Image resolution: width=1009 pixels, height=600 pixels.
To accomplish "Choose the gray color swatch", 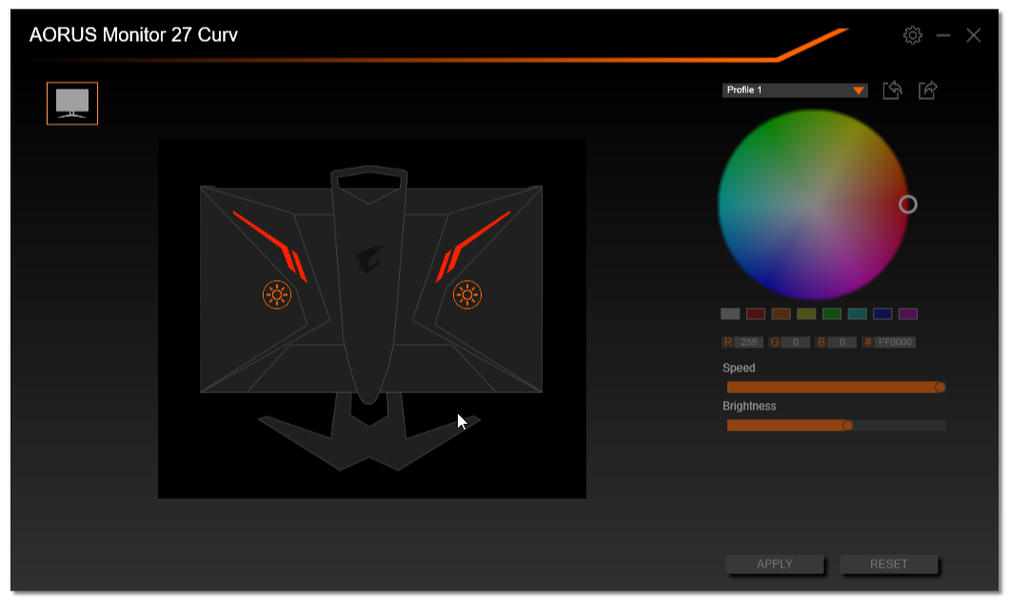I will (730, 314).
